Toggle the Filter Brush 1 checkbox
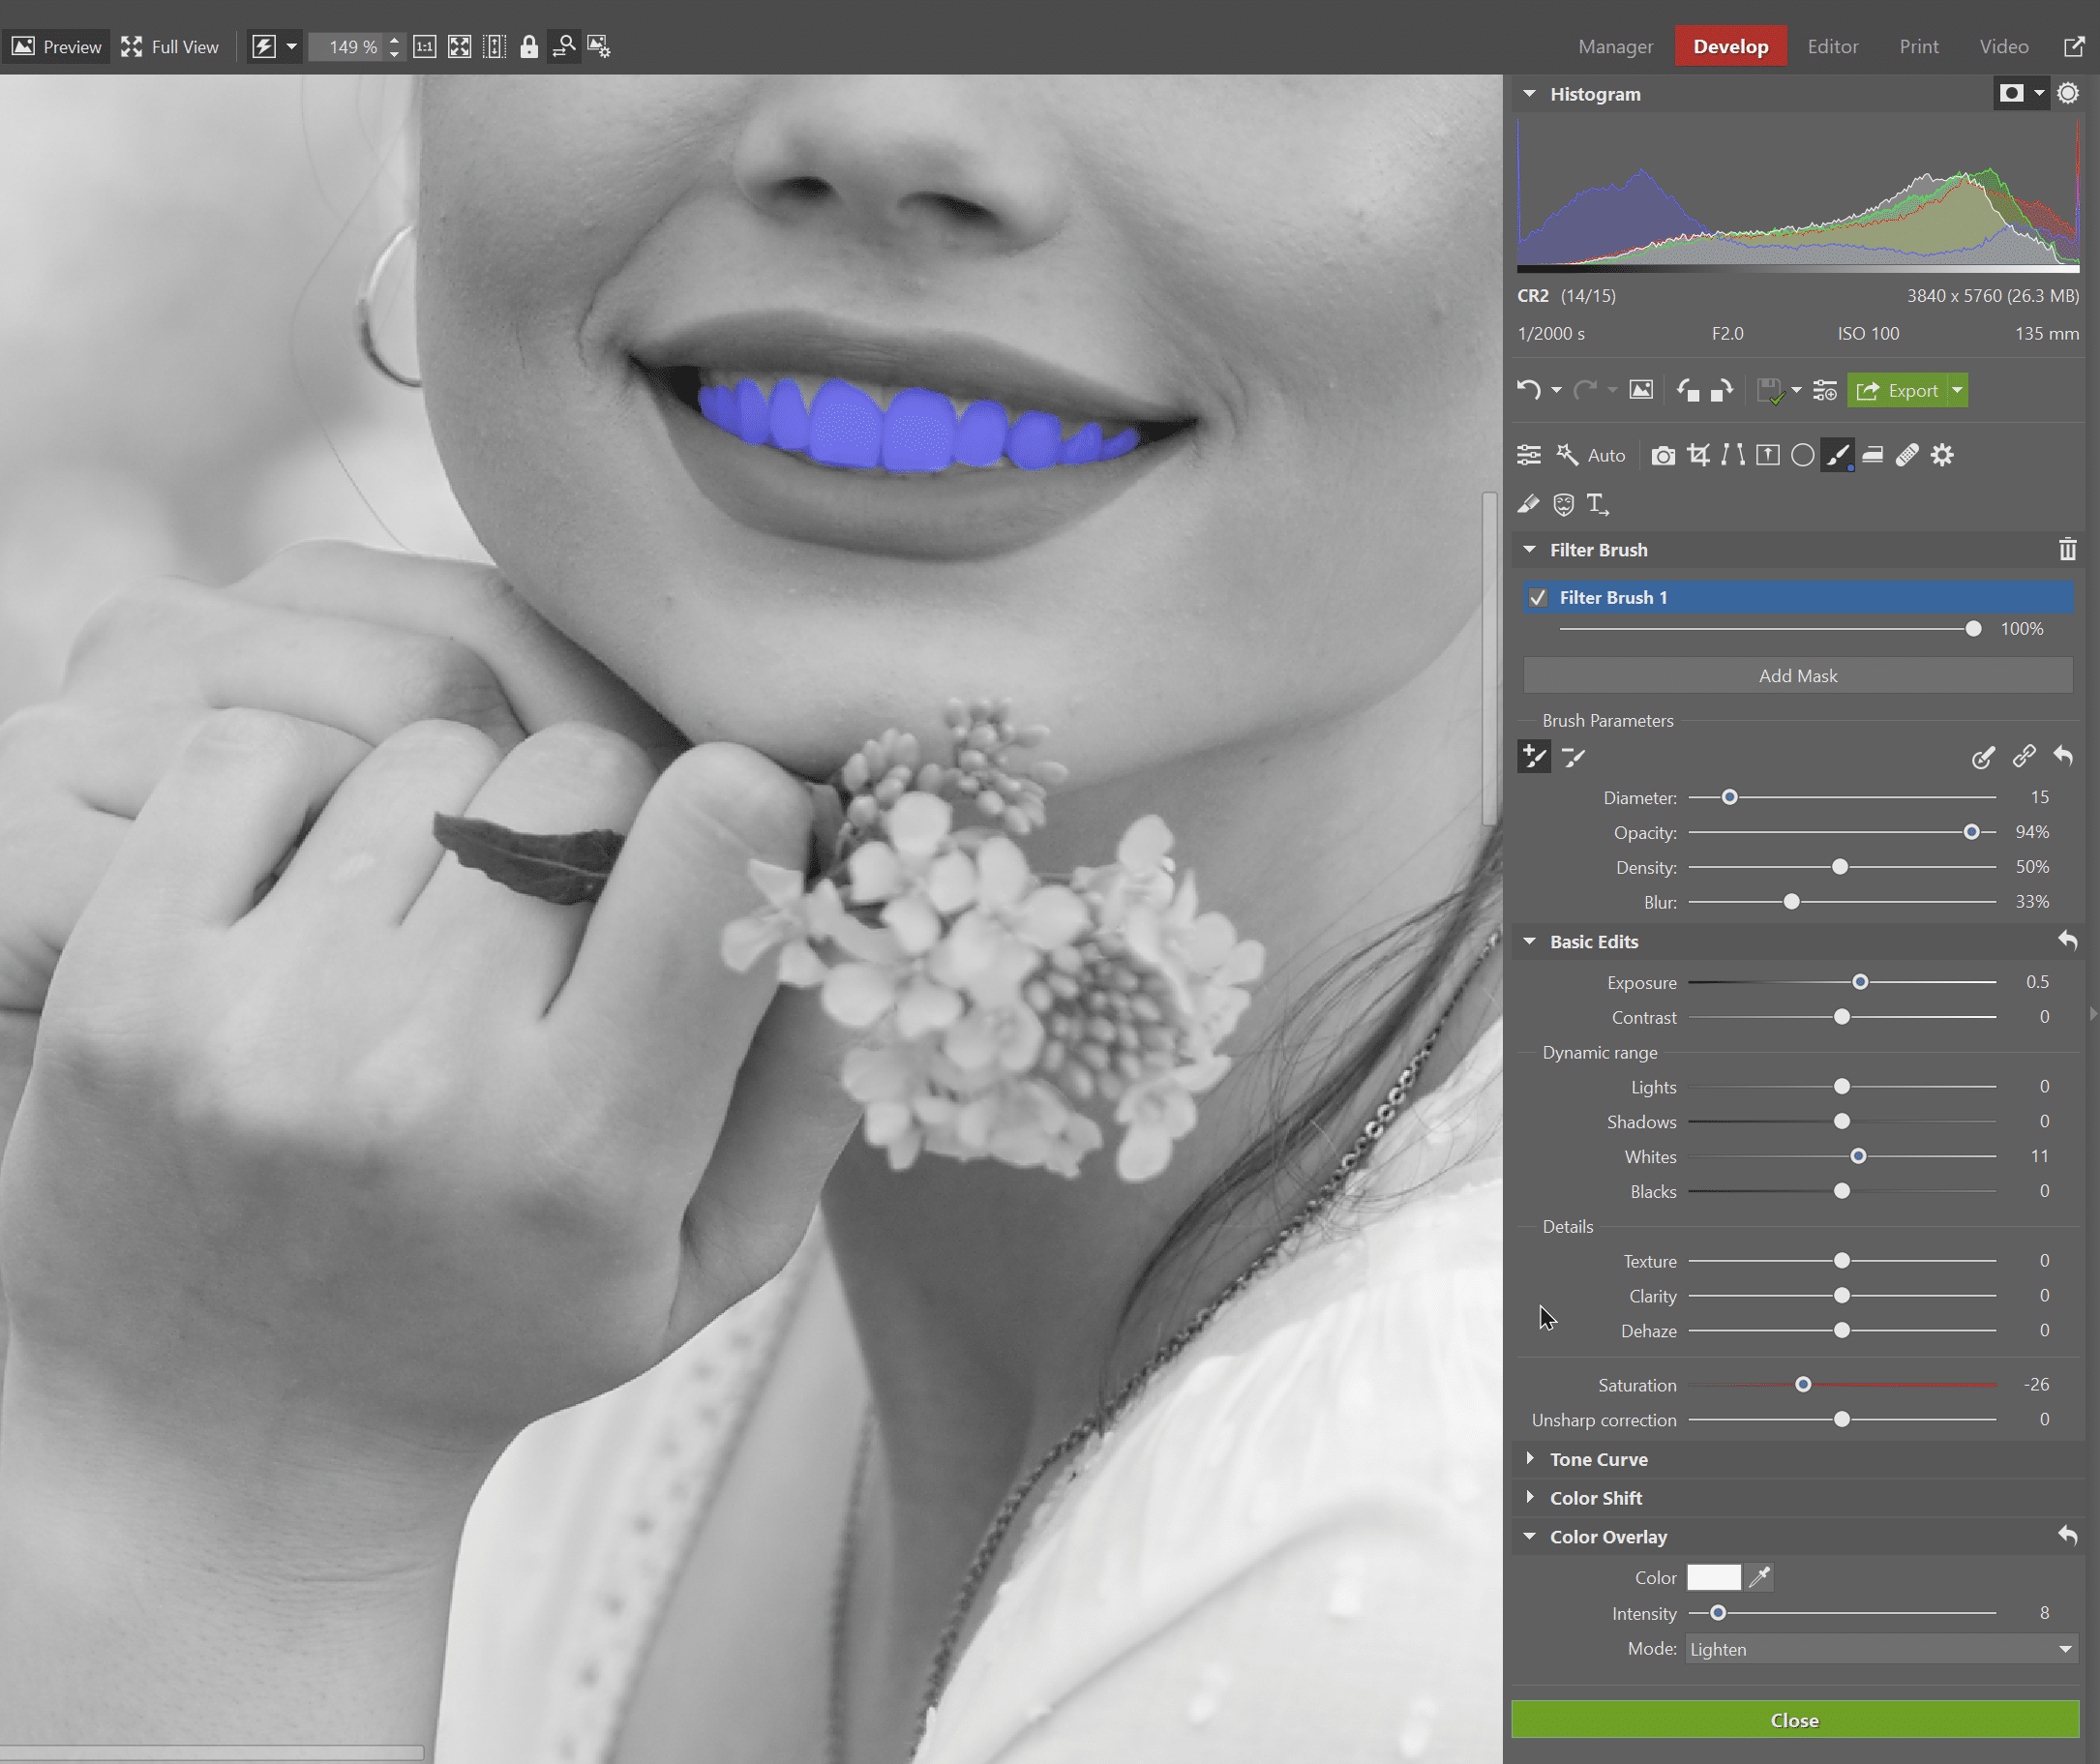2100x1764 pixels. [x=1539, y=597]
